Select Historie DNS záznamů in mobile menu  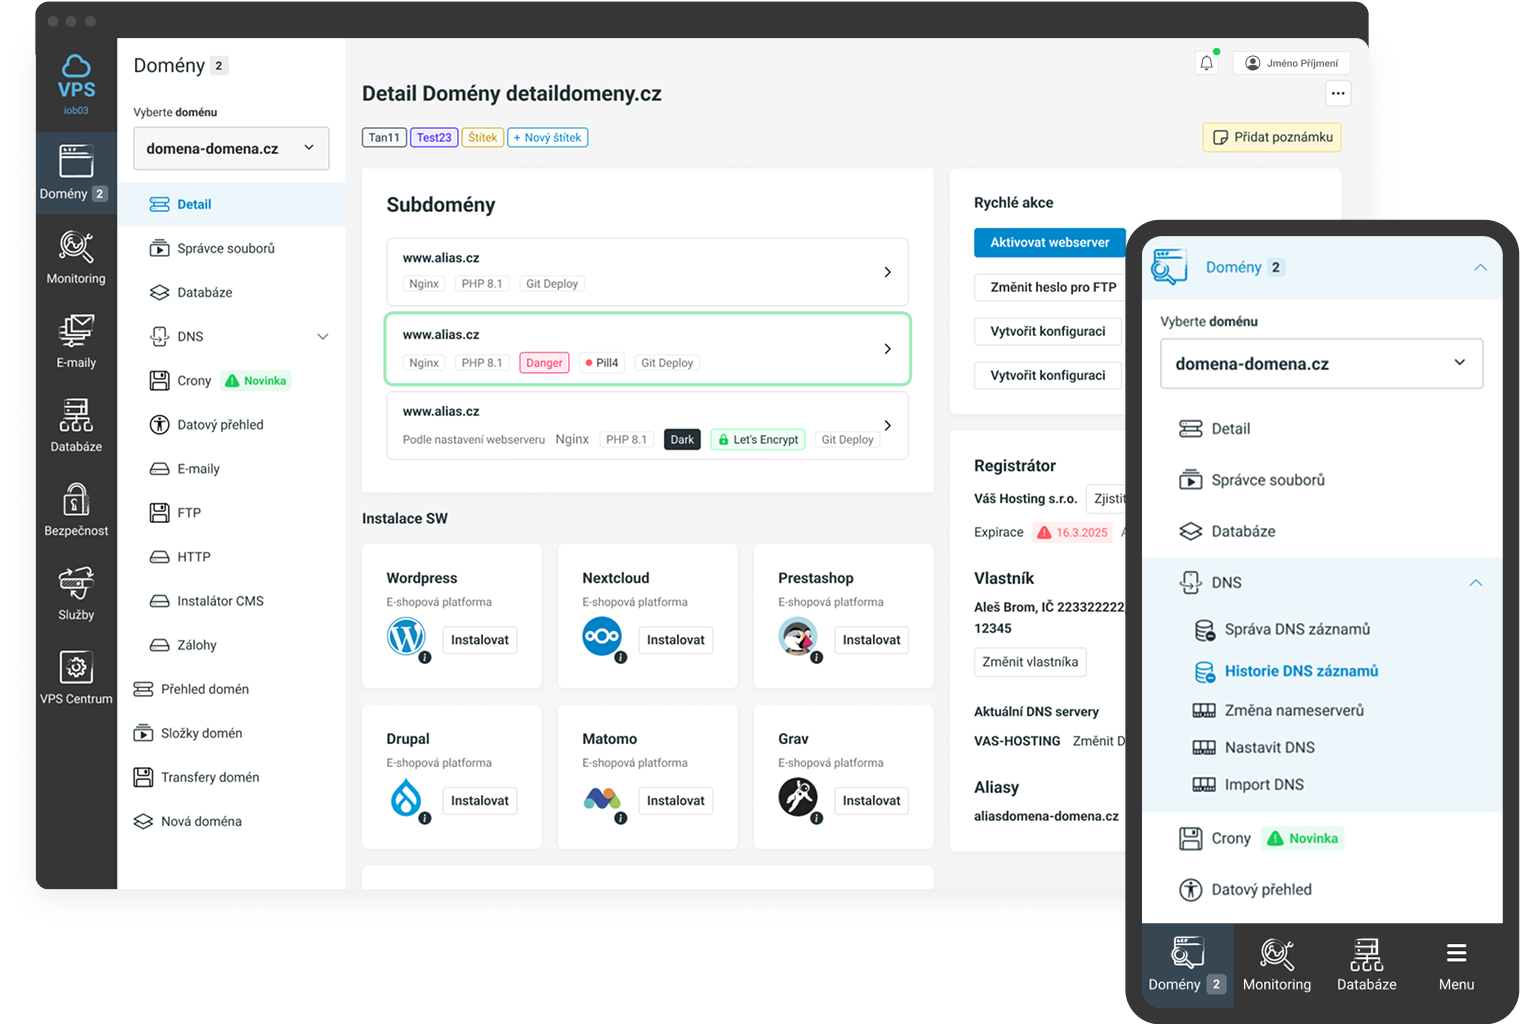click(x=1300, y=671)
